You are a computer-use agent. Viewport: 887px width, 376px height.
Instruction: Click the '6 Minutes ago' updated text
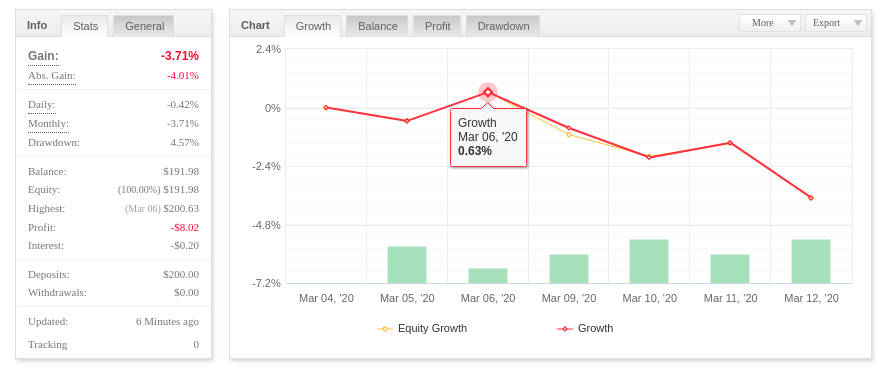coord(167,322)
